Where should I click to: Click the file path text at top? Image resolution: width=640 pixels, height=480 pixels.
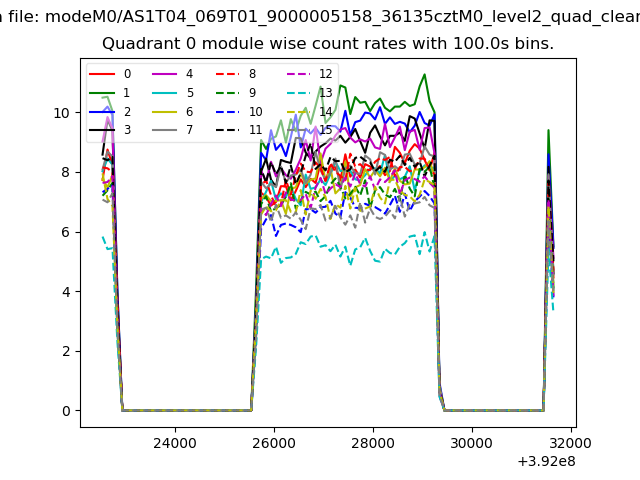(x=320, y=16)
